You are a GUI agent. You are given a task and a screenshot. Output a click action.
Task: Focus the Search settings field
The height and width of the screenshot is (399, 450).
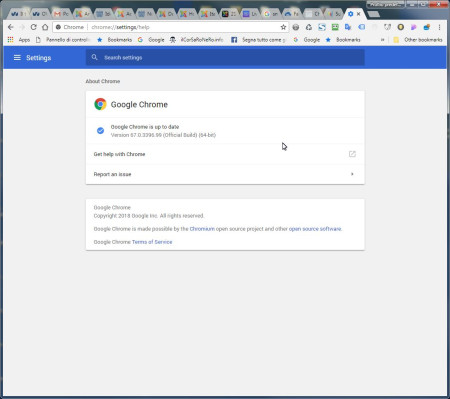[x=225, y=58]
